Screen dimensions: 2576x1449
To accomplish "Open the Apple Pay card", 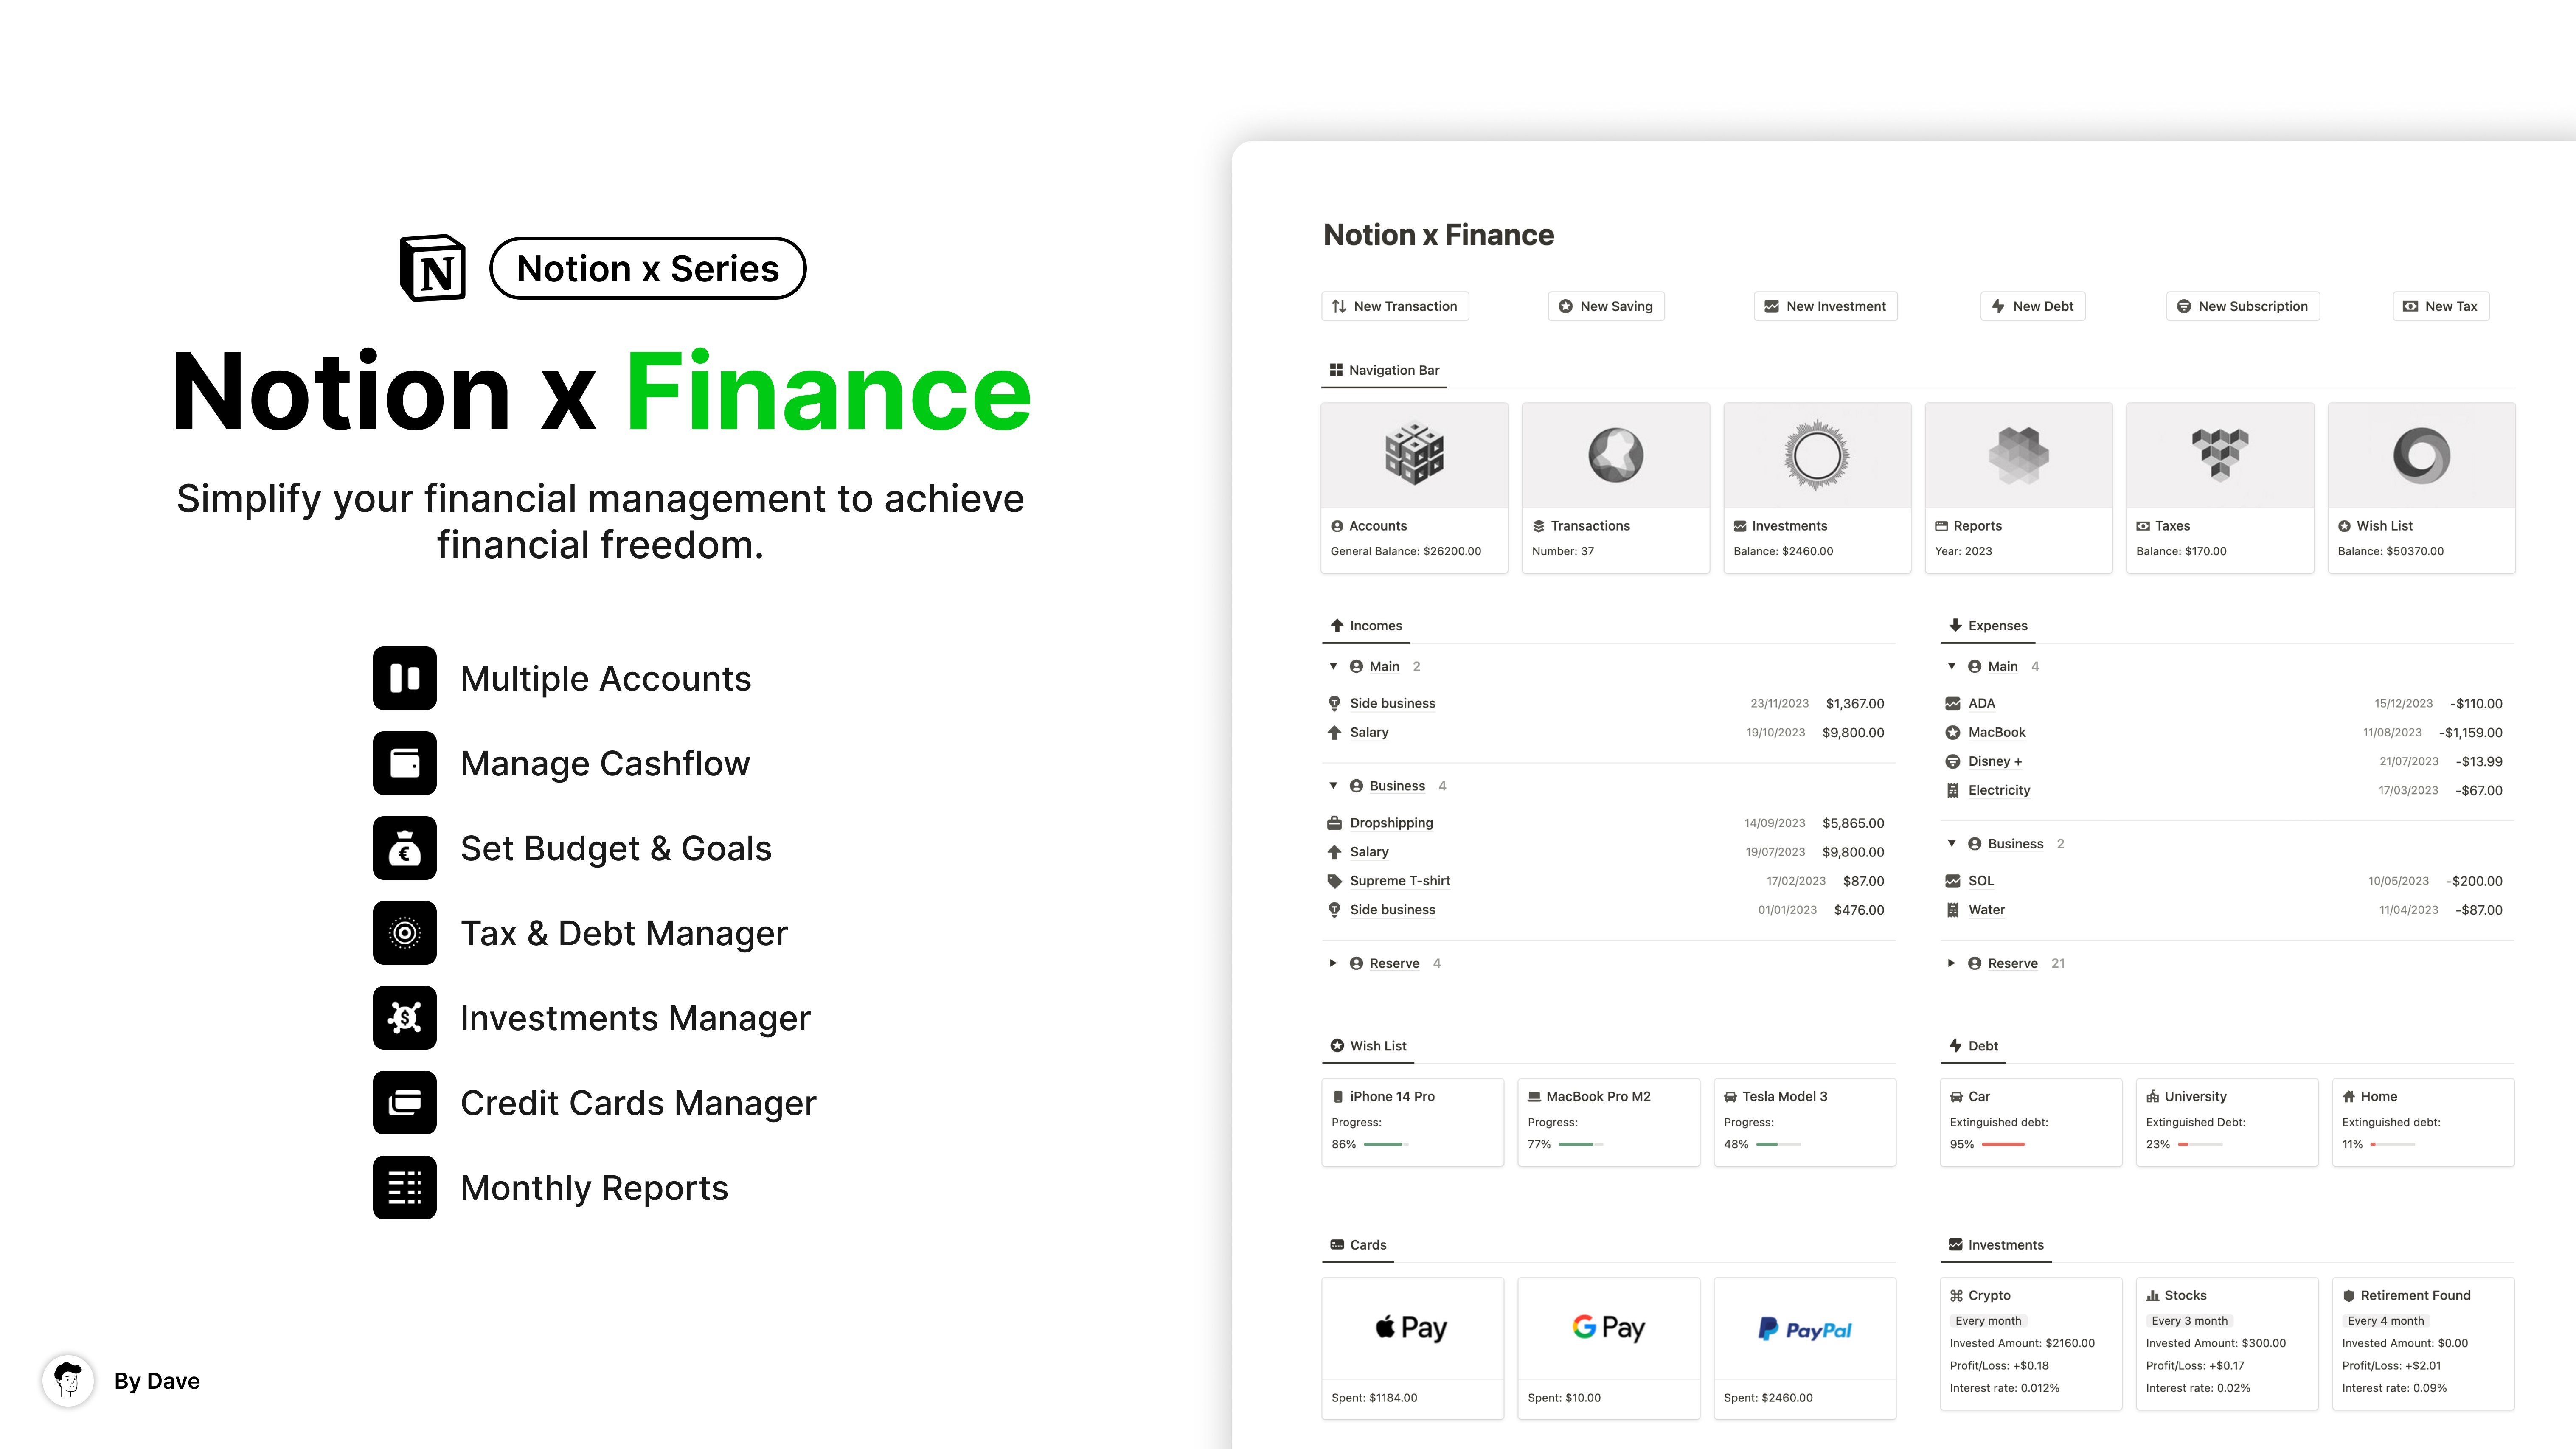I will pos(1413,1348).
